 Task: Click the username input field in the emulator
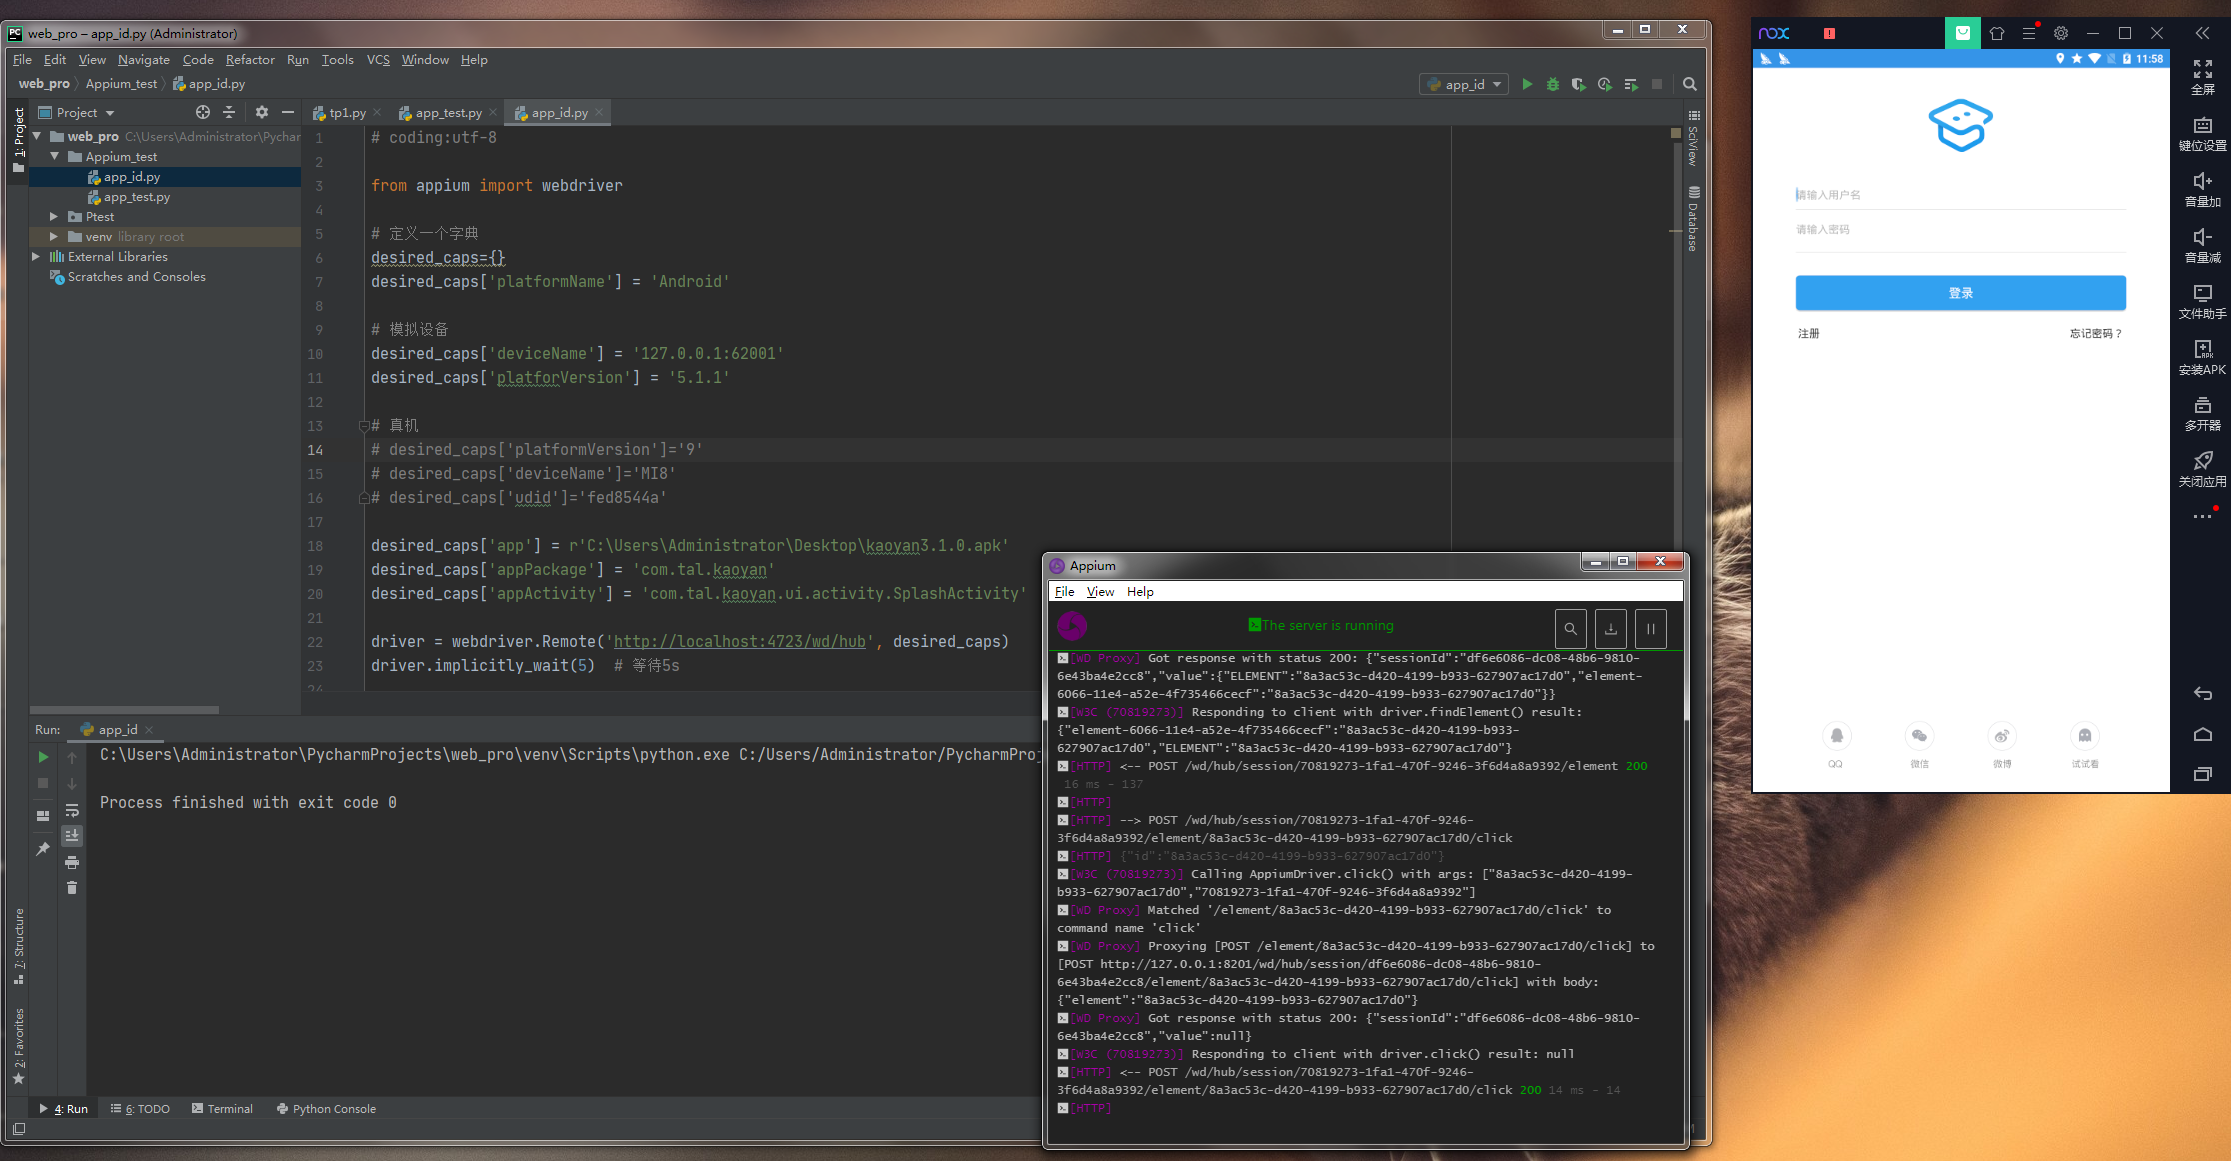point(1960,195)
